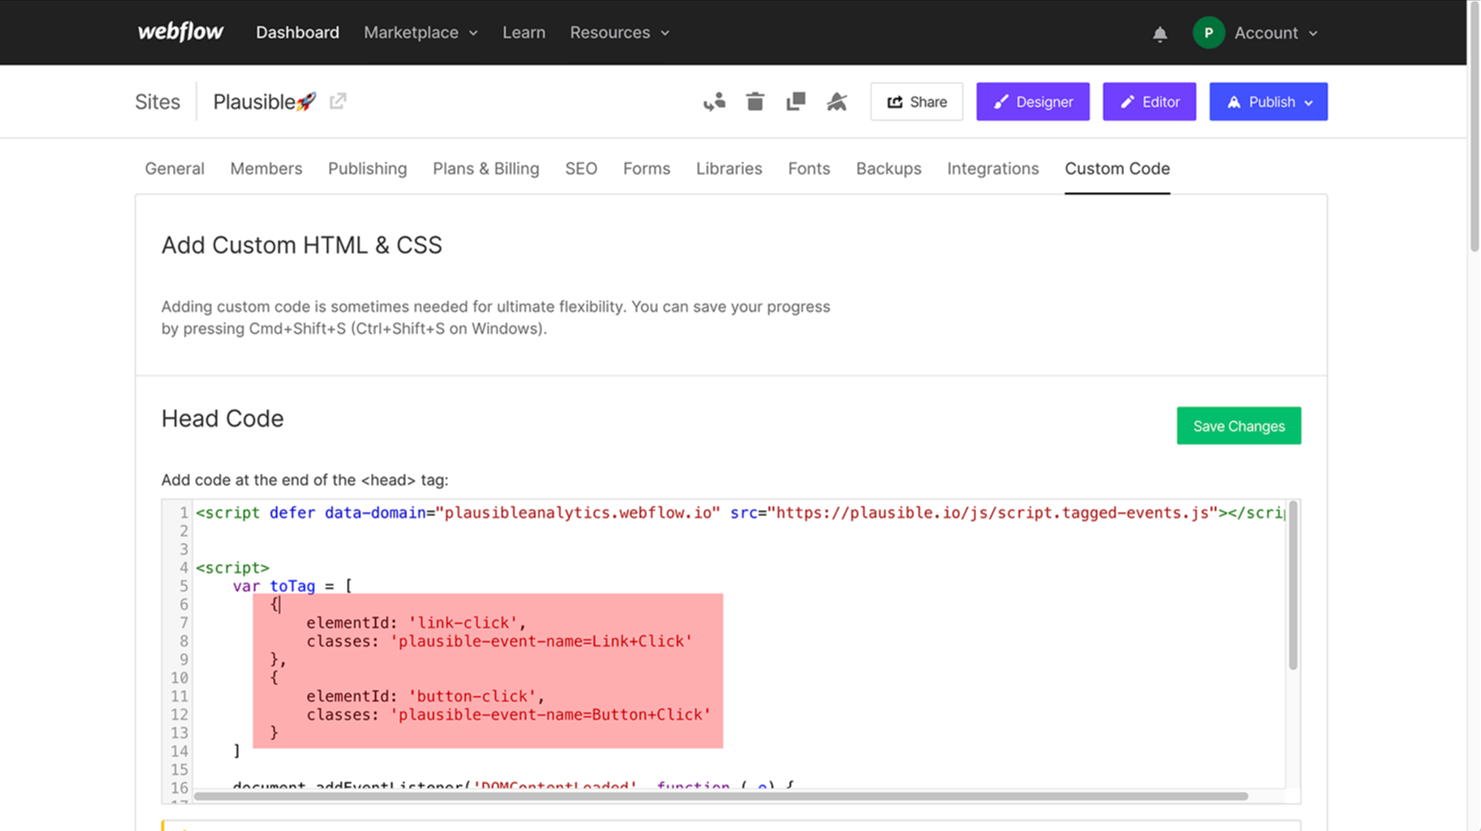Open the Plans & Billing tab
The image size is (1481, 831).
(x=486, y=168)
